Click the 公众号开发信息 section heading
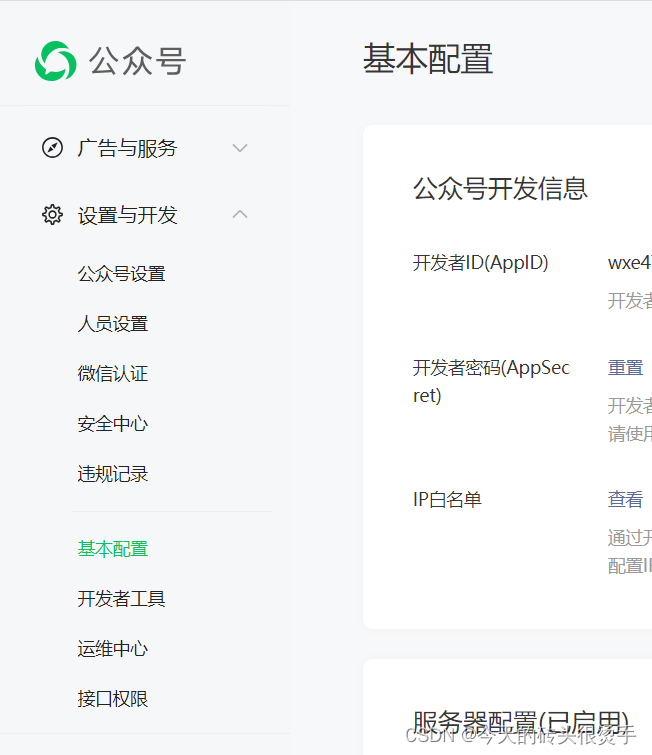 click(500, 188)
